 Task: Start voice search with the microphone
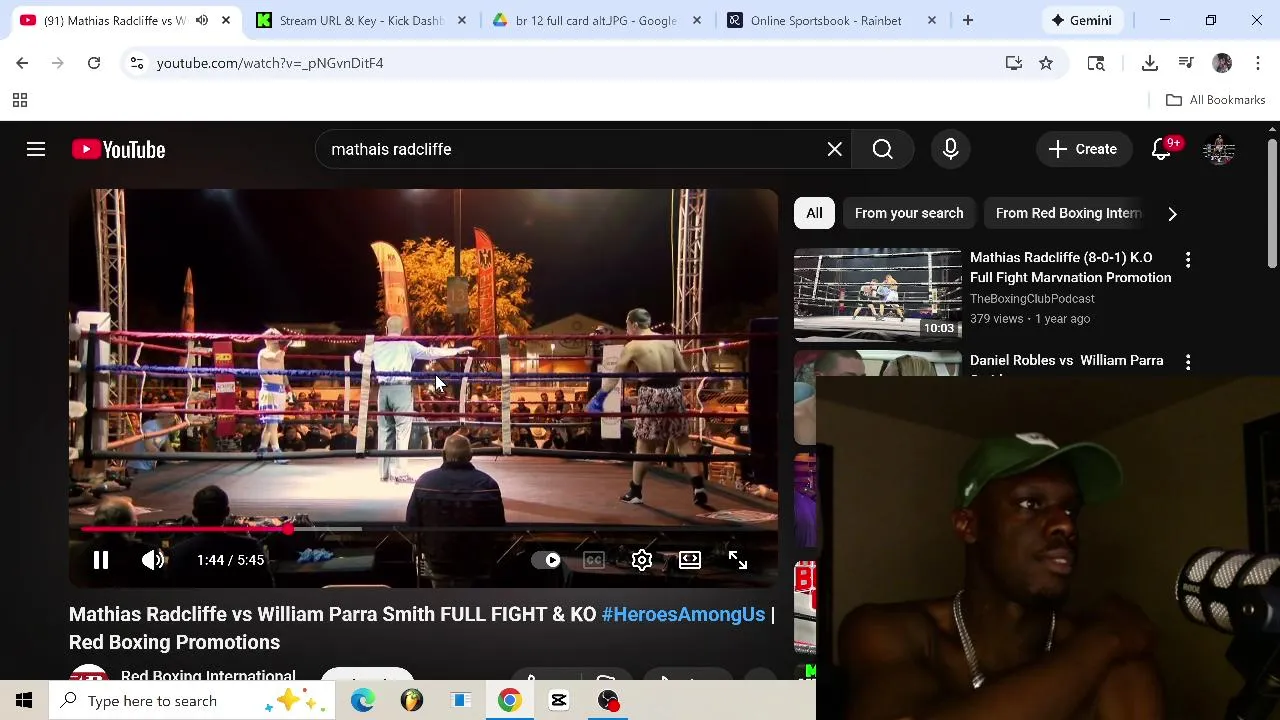point(950,149)
